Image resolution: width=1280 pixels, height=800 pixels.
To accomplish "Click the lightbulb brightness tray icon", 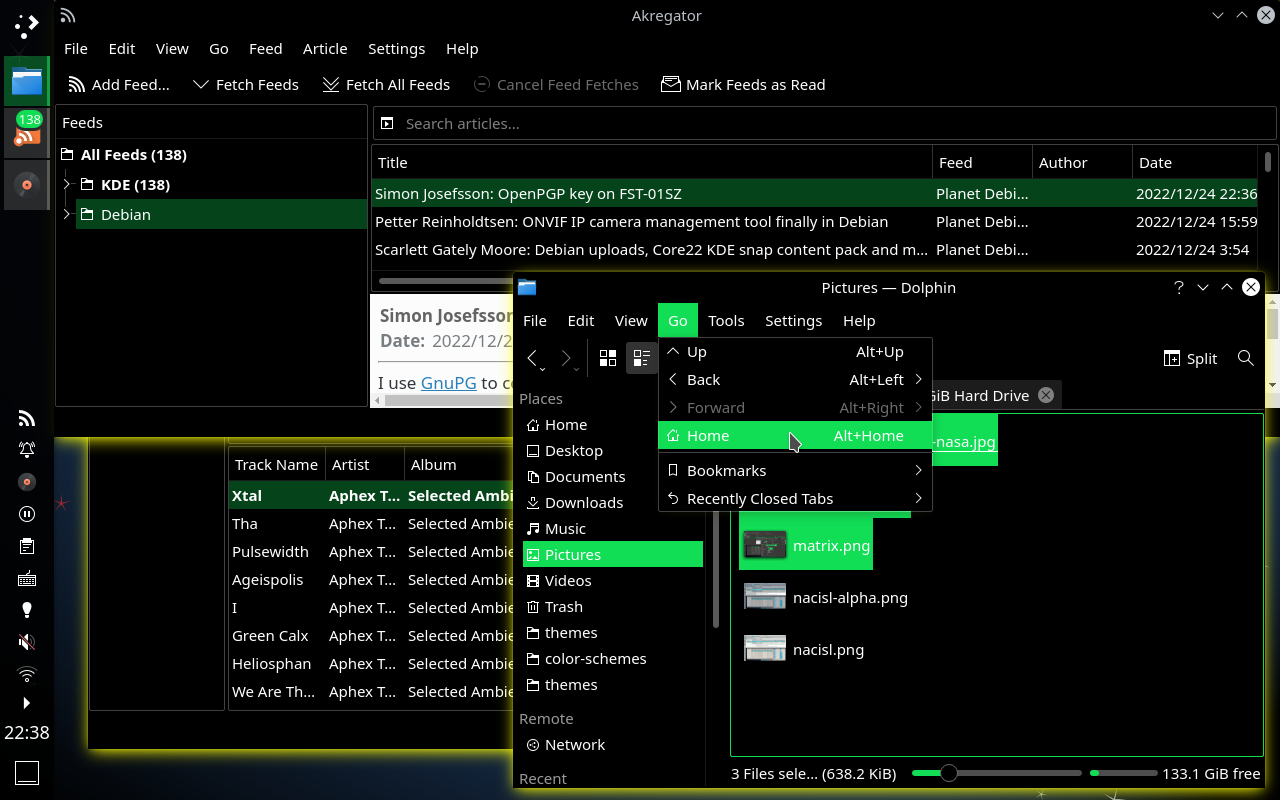I will [x=27, y=610].
